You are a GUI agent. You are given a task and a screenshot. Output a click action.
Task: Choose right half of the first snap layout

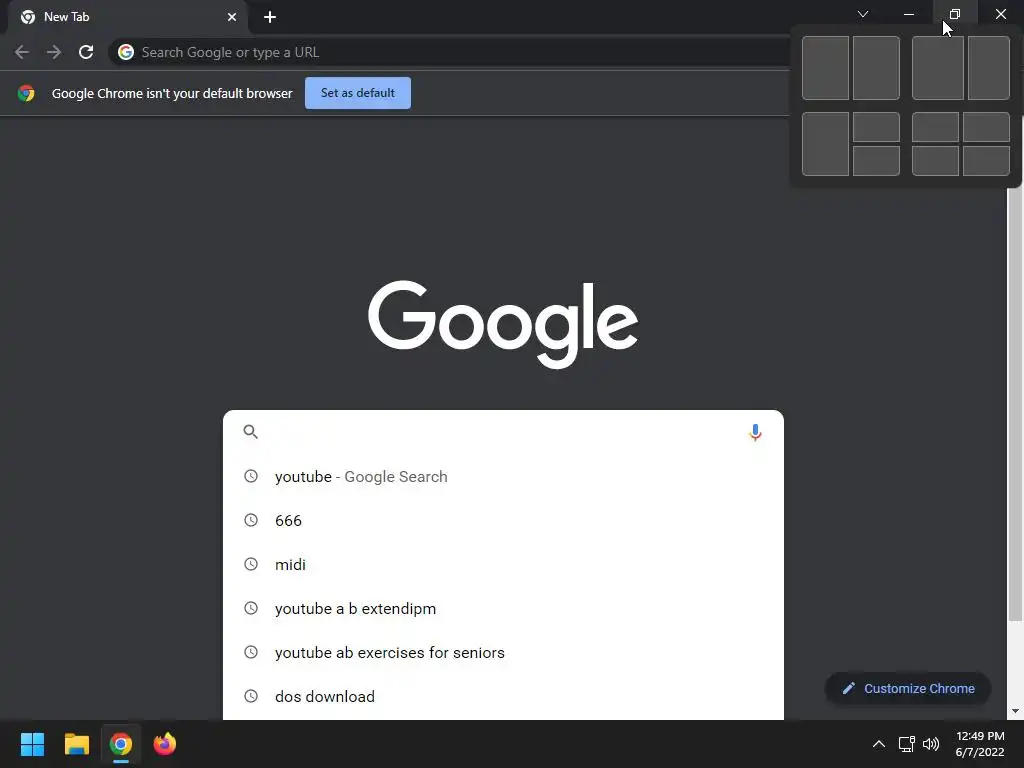pyautogui.click(x=876, y=68)
